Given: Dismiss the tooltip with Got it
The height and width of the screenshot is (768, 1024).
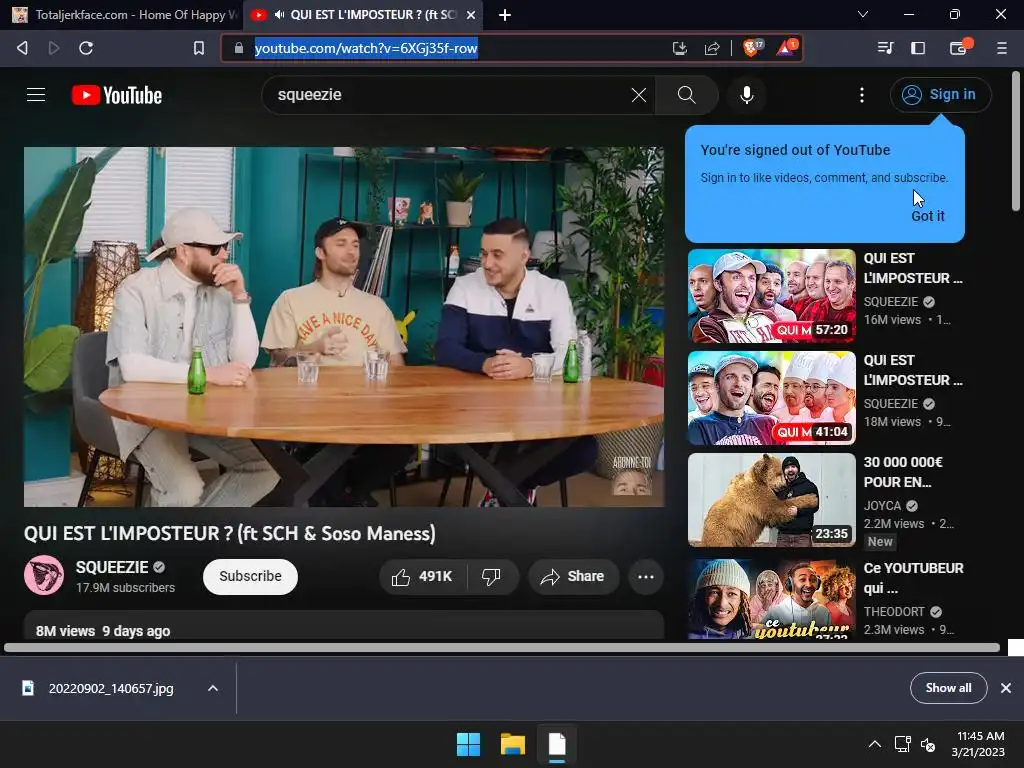Looking at the screenshot, I should pyautogui.click(x=927, y=216).
